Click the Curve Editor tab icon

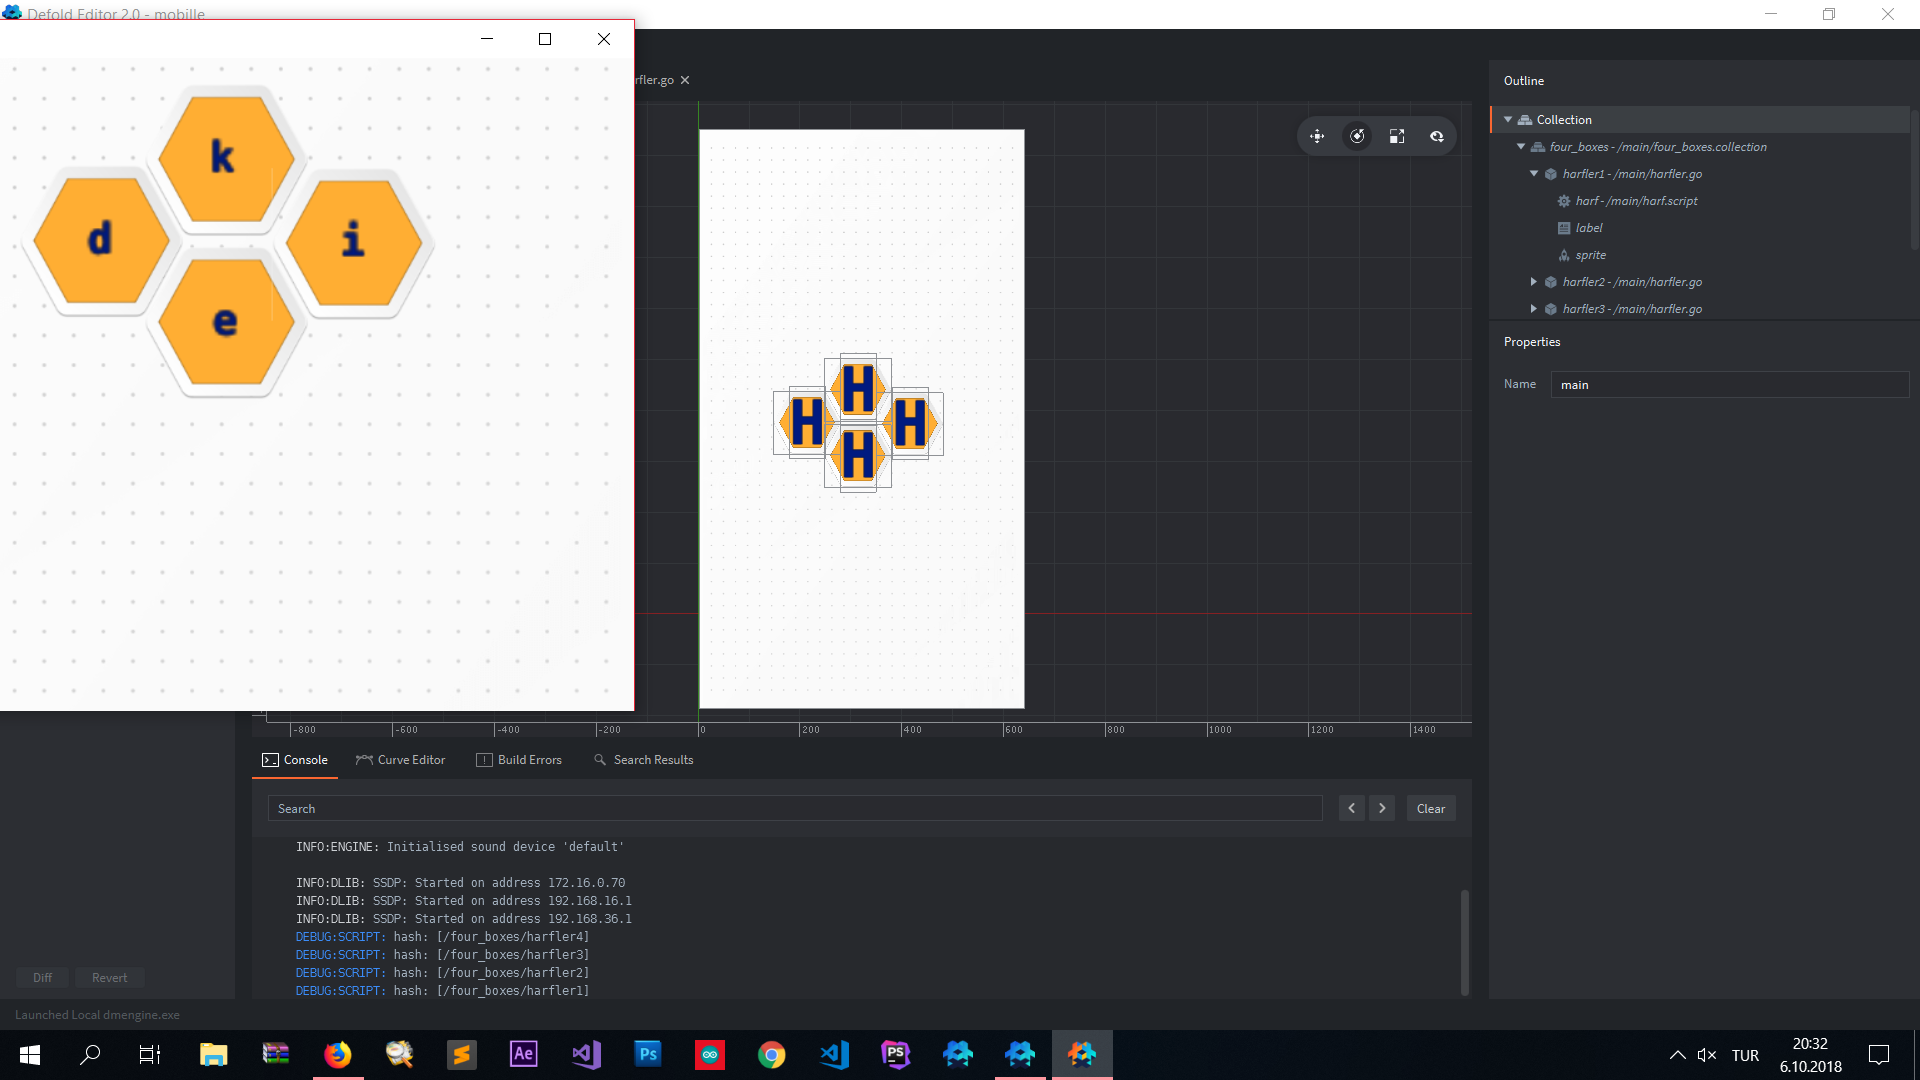click(x=364, y=760)
